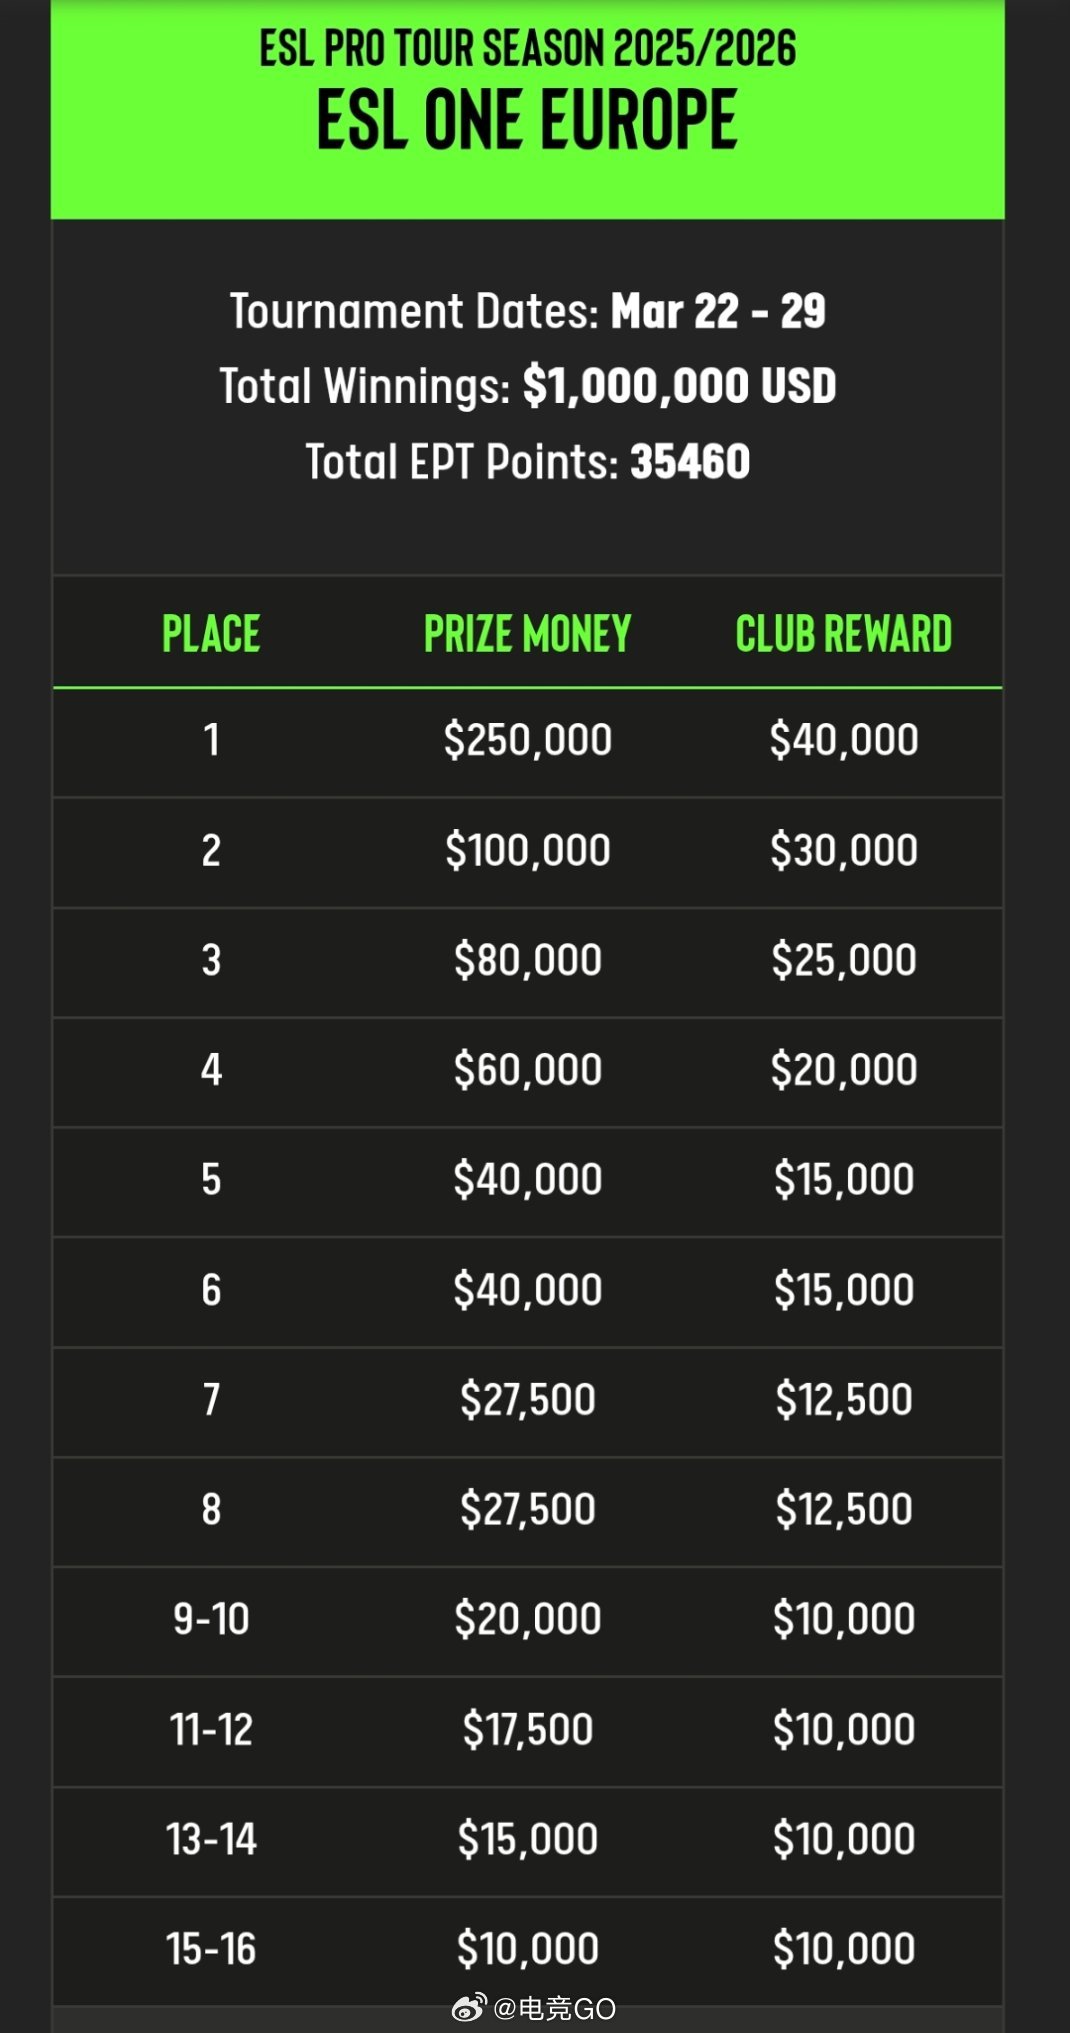The width and height of the screenshot is (1070, 2033).
Task: Click the $60,000 fourth place prize
Action: tap(528, 1070)
